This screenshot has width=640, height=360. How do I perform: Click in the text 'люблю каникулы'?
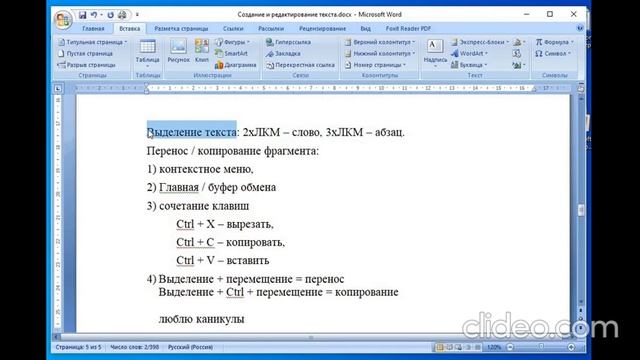(x=201, y=319)
